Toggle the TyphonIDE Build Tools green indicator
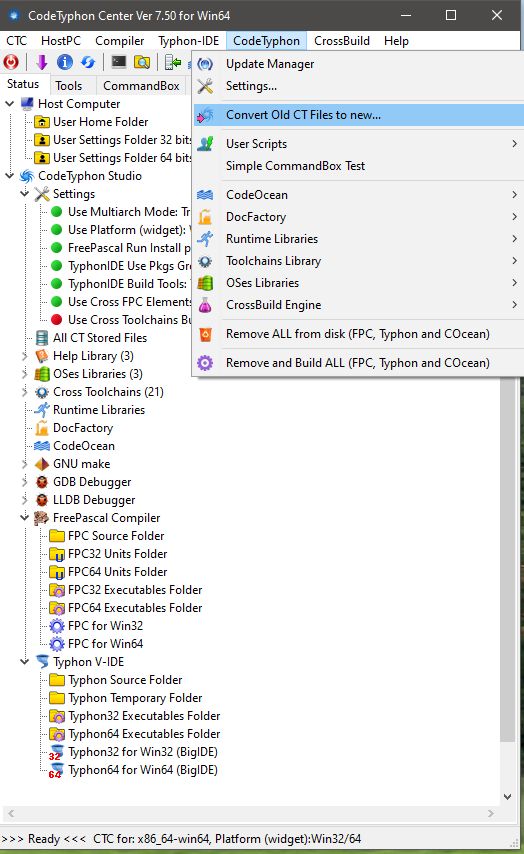 tap(57, 284)
